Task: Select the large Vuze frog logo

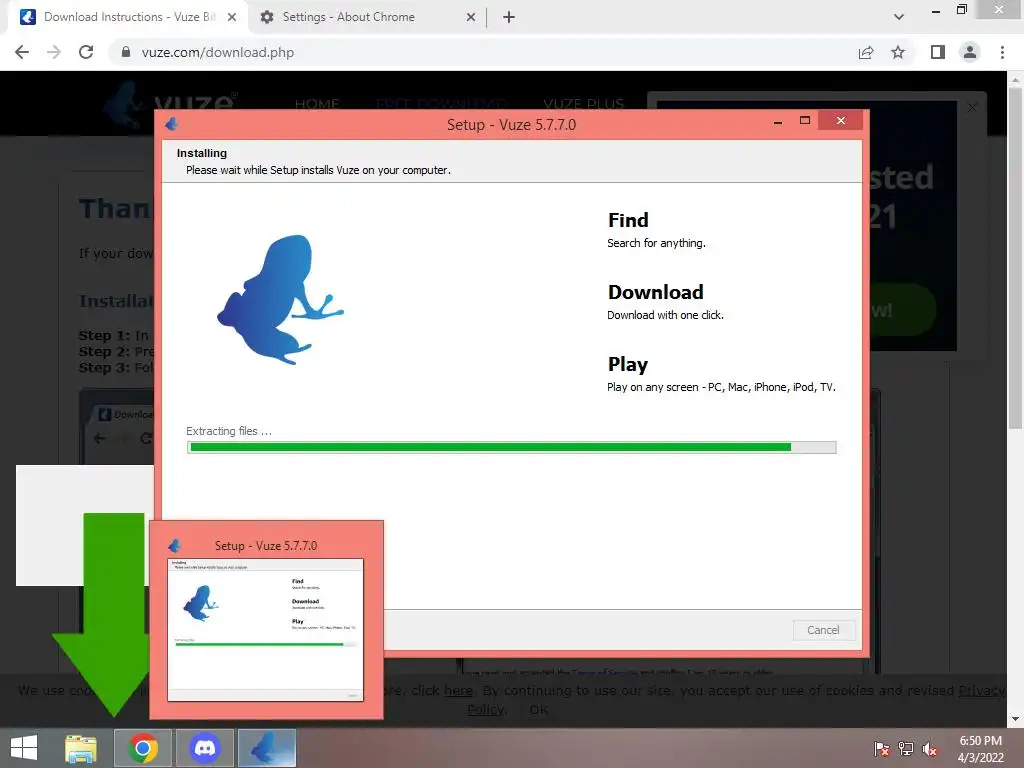Action: [x=280, y=300]
